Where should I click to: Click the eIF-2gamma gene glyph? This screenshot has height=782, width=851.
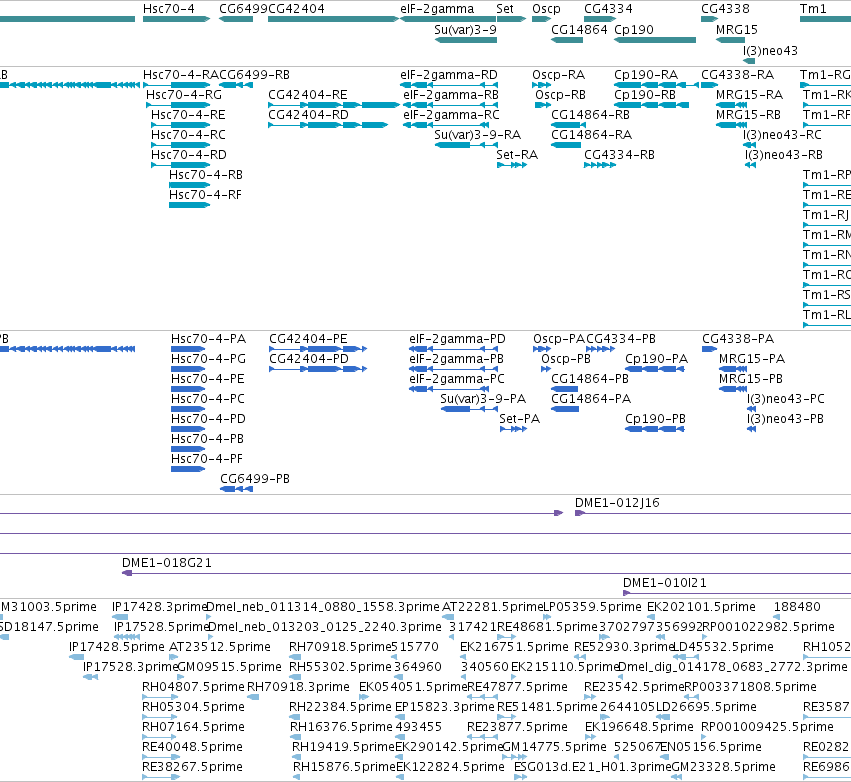click(448, 19)
